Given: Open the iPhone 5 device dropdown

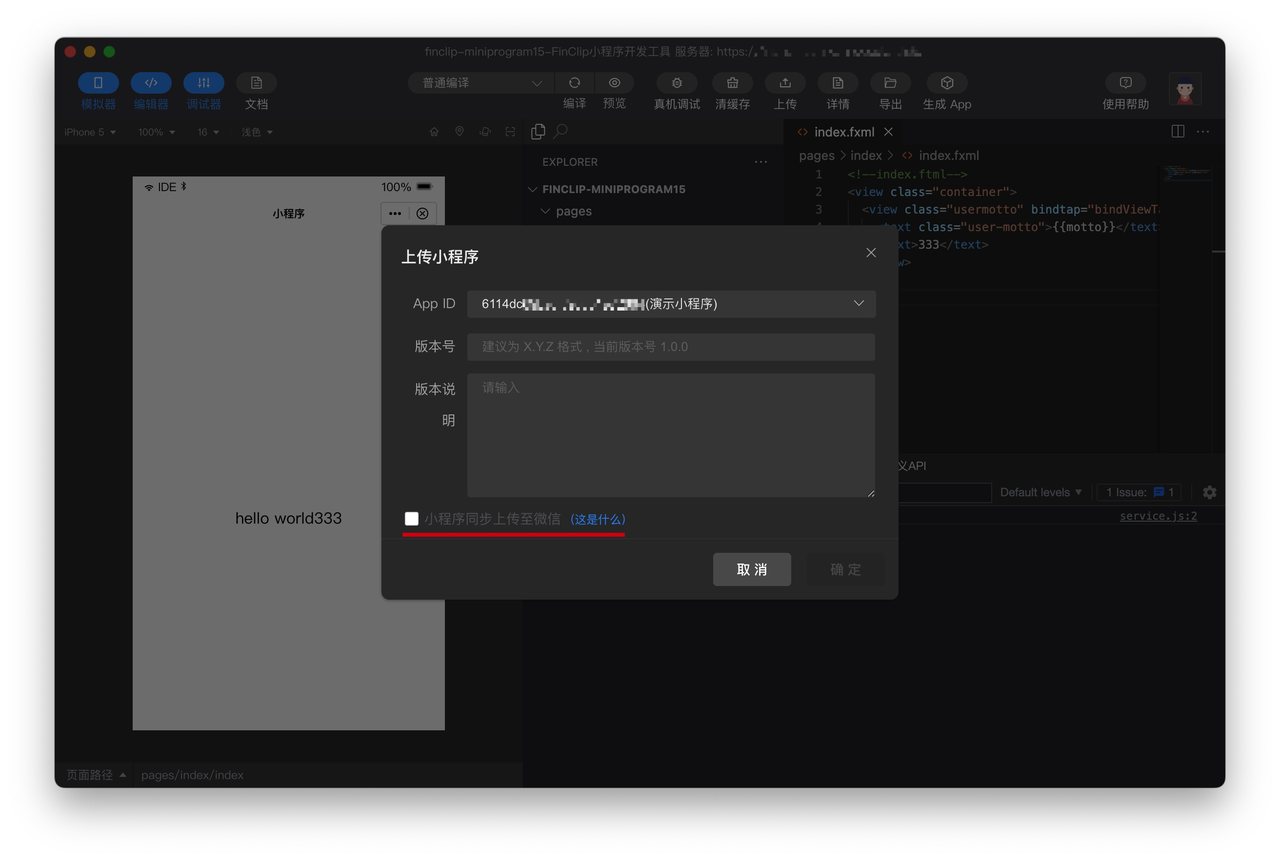Looking at the screenshot, I should 90,132.
